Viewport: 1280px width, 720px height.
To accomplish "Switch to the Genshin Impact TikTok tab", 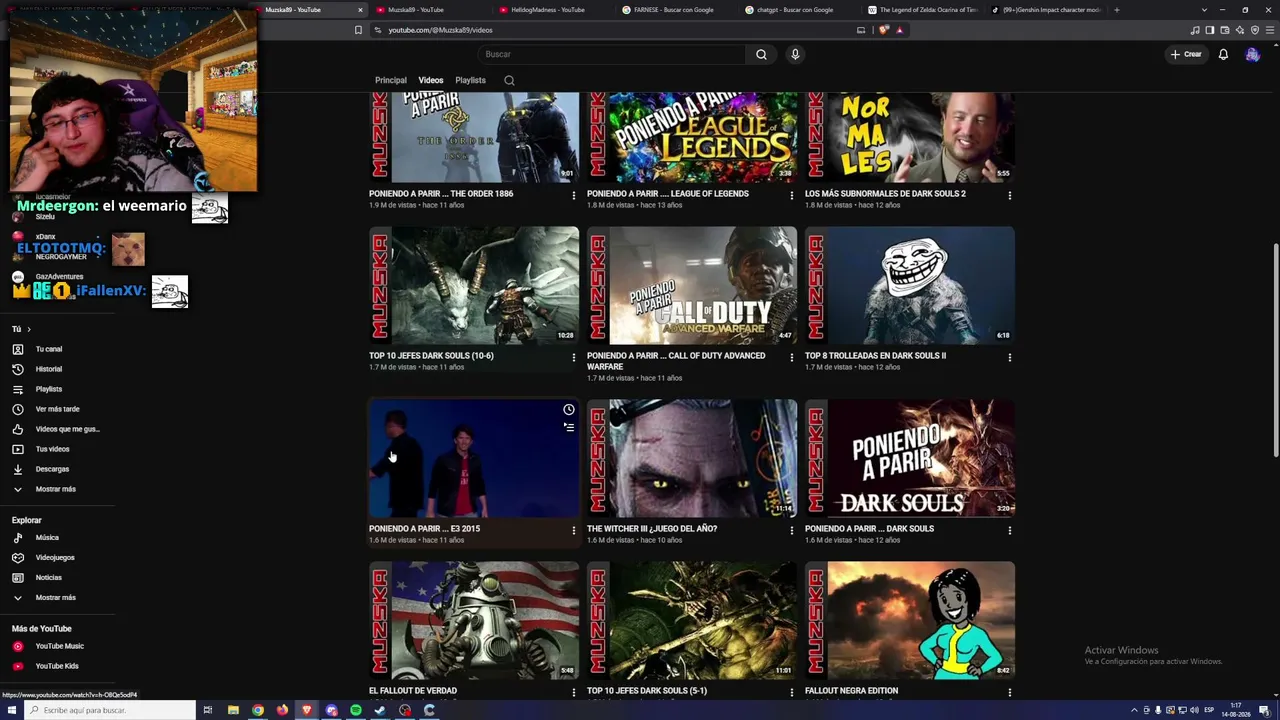I will click(1046, 10).
